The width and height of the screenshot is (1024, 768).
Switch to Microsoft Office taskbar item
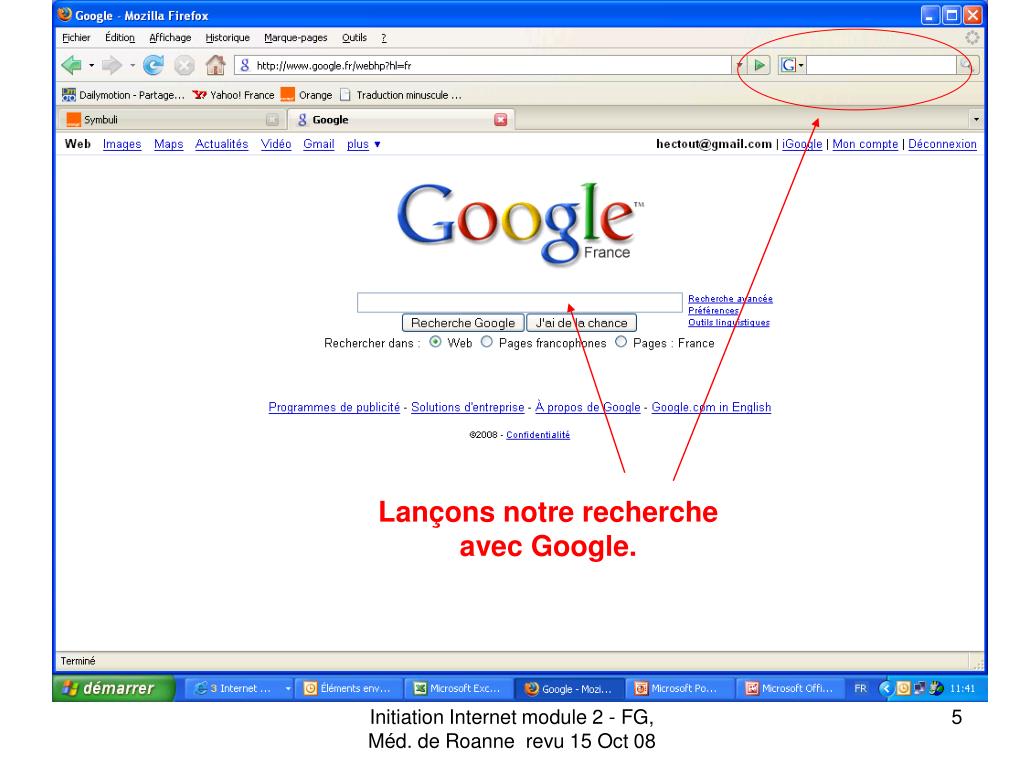[x=789, y=688]
